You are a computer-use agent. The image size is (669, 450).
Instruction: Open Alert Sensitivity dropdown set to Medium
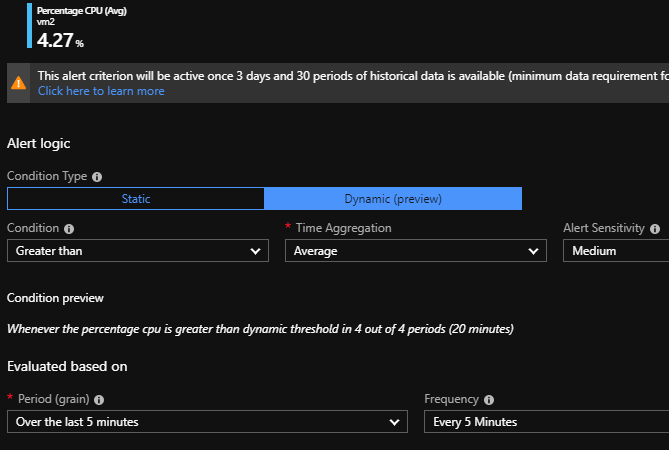tap(614, 251)
